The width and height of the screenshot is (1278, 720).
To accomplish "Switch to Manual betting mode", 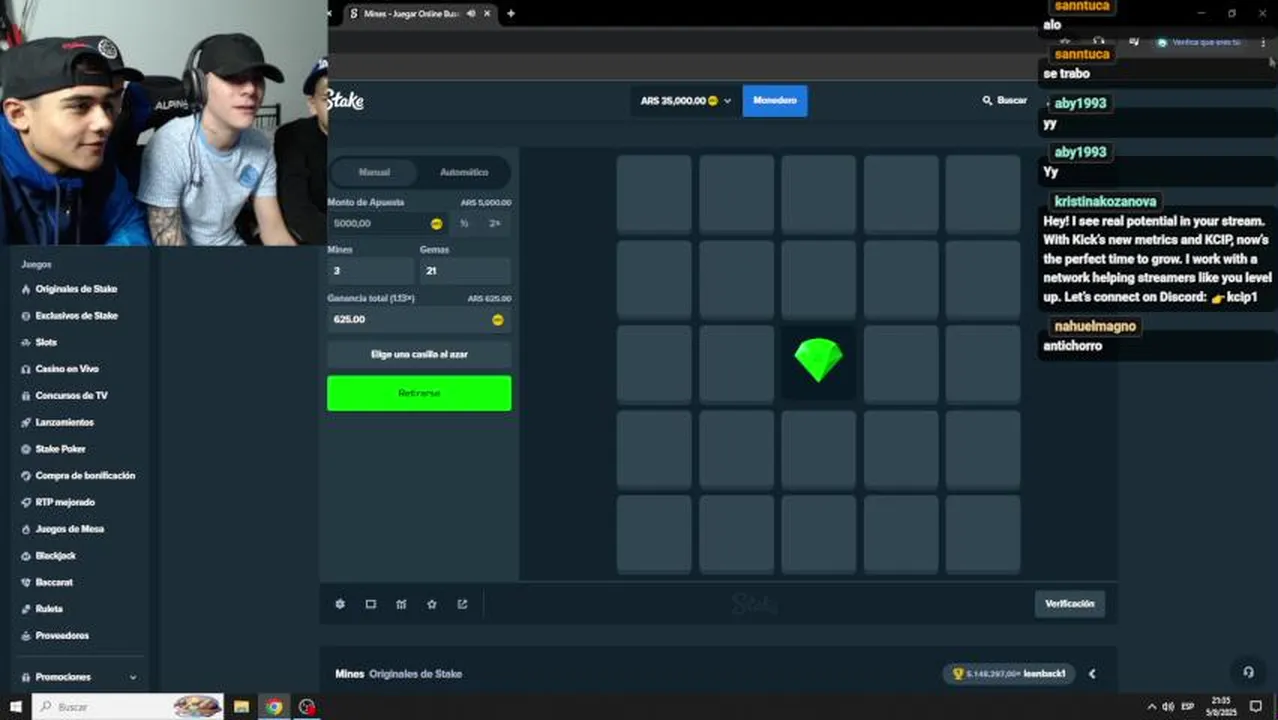I will (374, 172).
